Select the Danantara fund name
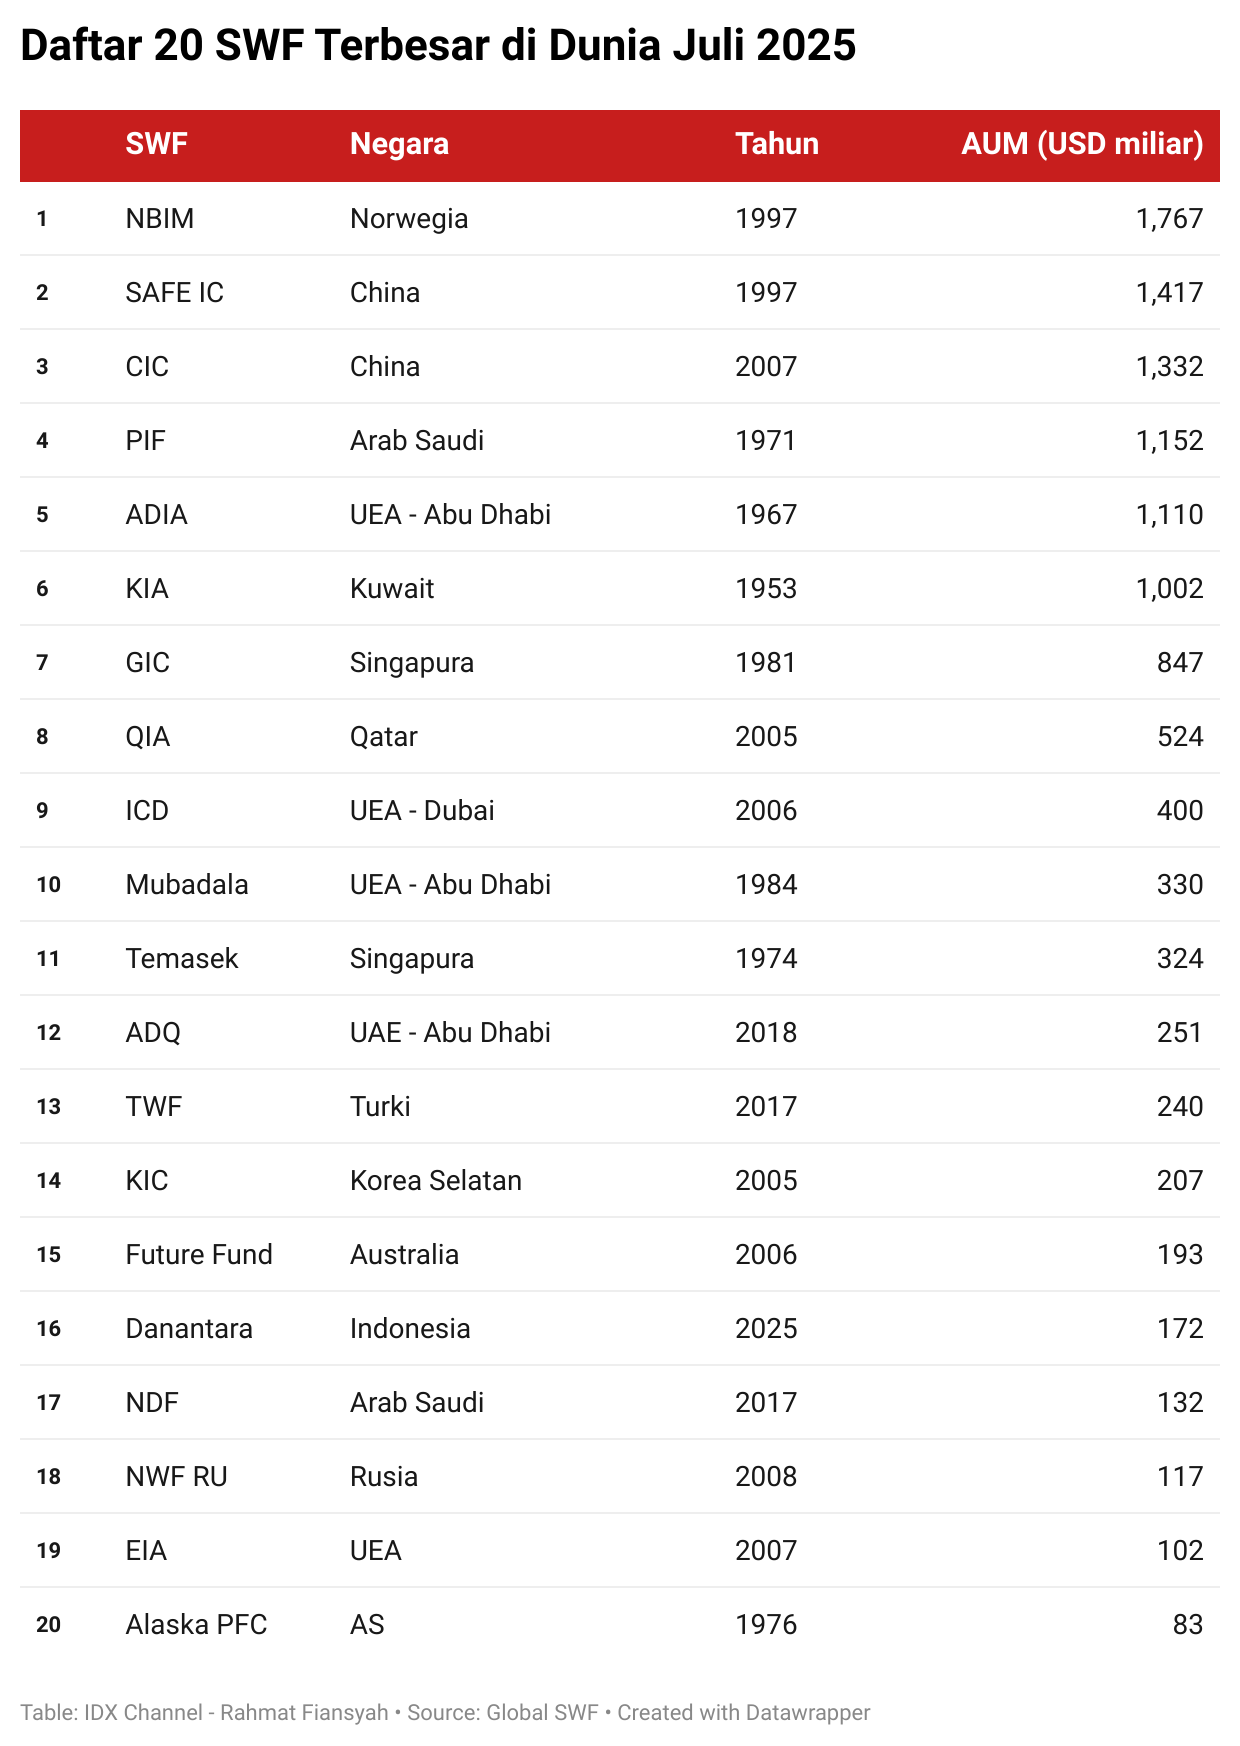Viewport: 1240px width, 1746px height. [189, 1328]
